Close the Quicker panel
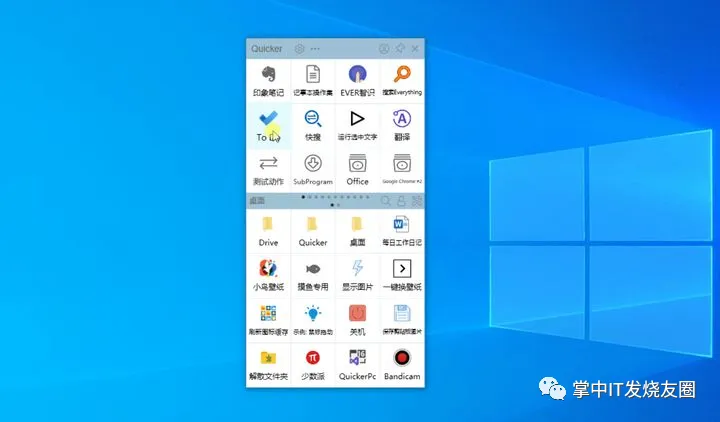The height and width of the screenshot is (422, 720). [415, 48]
